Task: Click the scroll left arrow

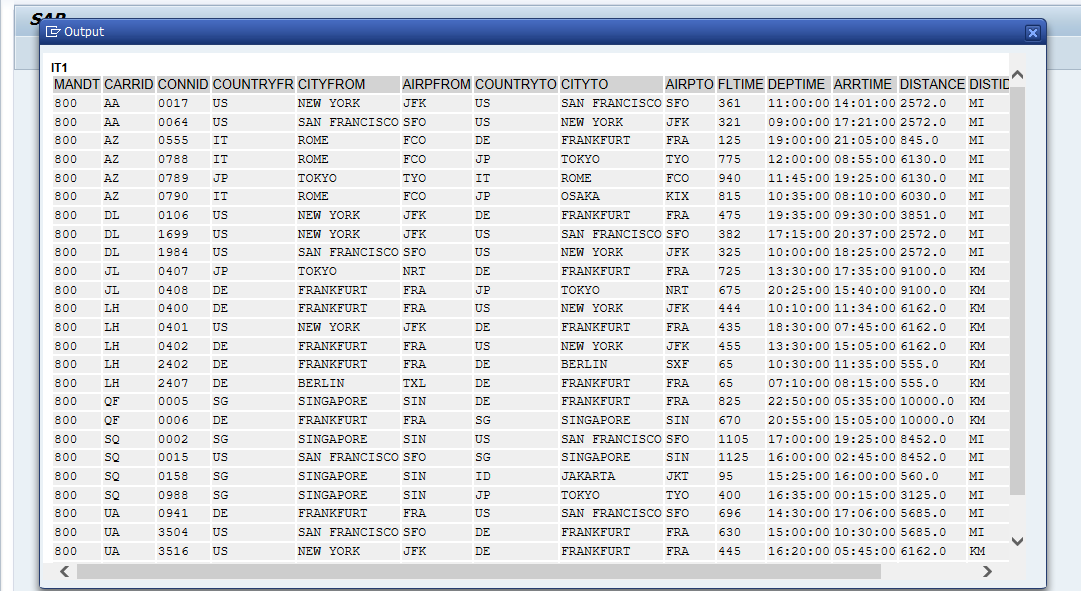Action: (64, 571)
